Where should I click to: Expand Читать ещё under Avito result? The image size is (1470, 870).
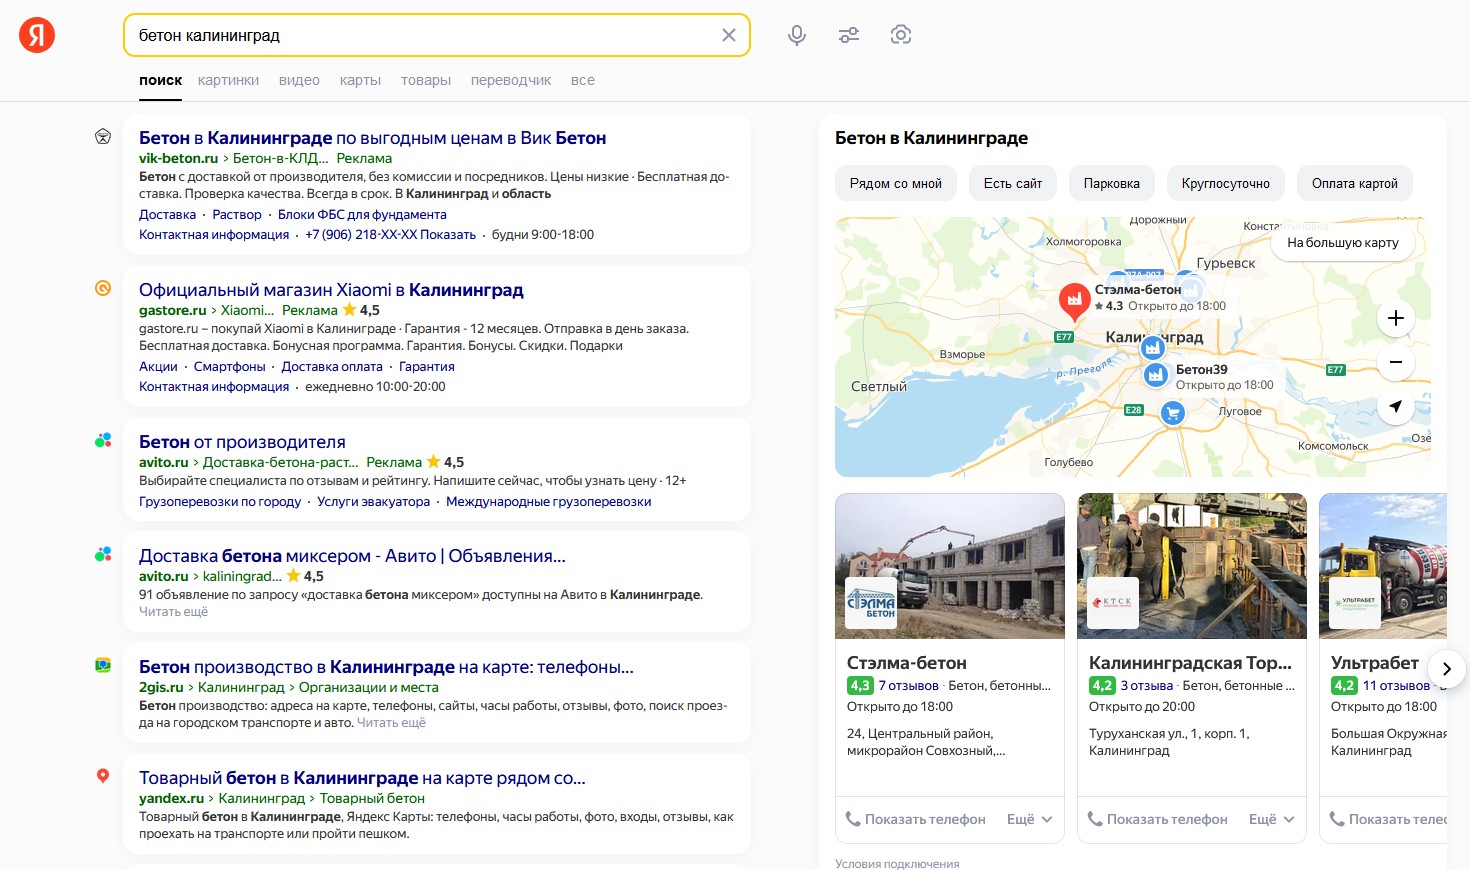click(173, 611)
